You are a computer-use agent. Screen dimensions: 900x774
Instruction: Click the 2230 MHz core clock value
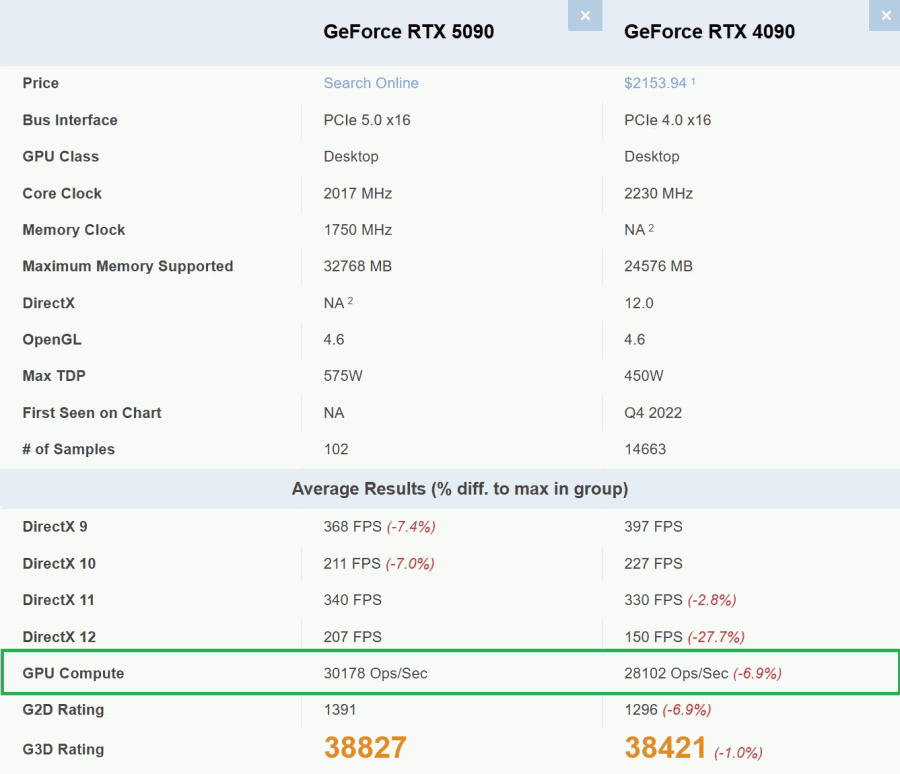point(658,194)
